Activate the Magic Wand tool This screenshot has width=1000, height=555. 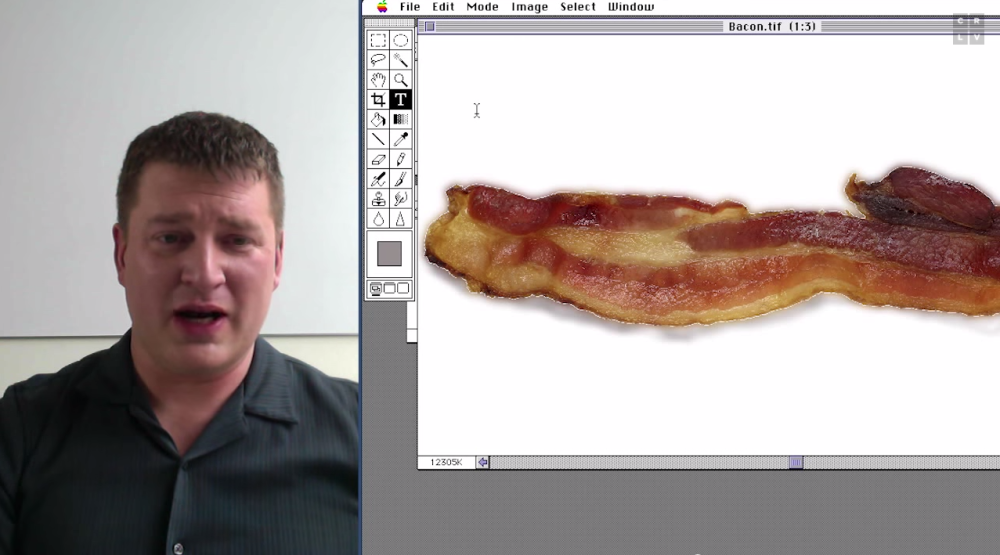click(x=400, y=60)
